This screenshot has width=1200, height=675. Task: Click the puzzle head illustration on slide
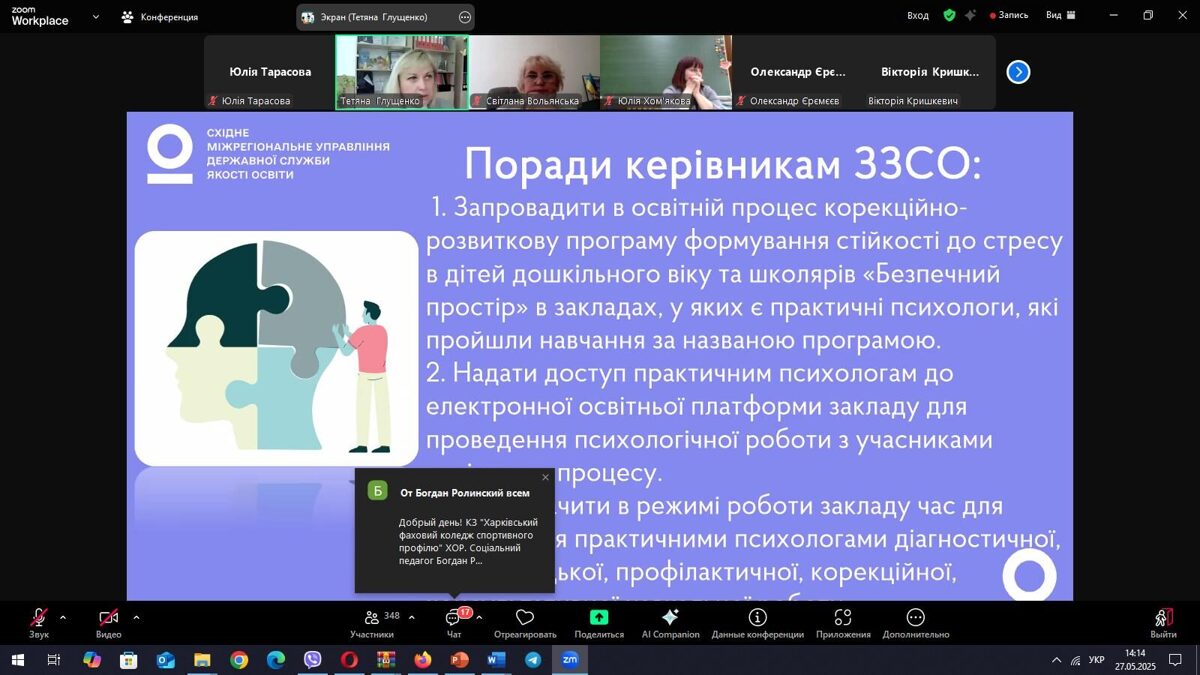[276, 348]
